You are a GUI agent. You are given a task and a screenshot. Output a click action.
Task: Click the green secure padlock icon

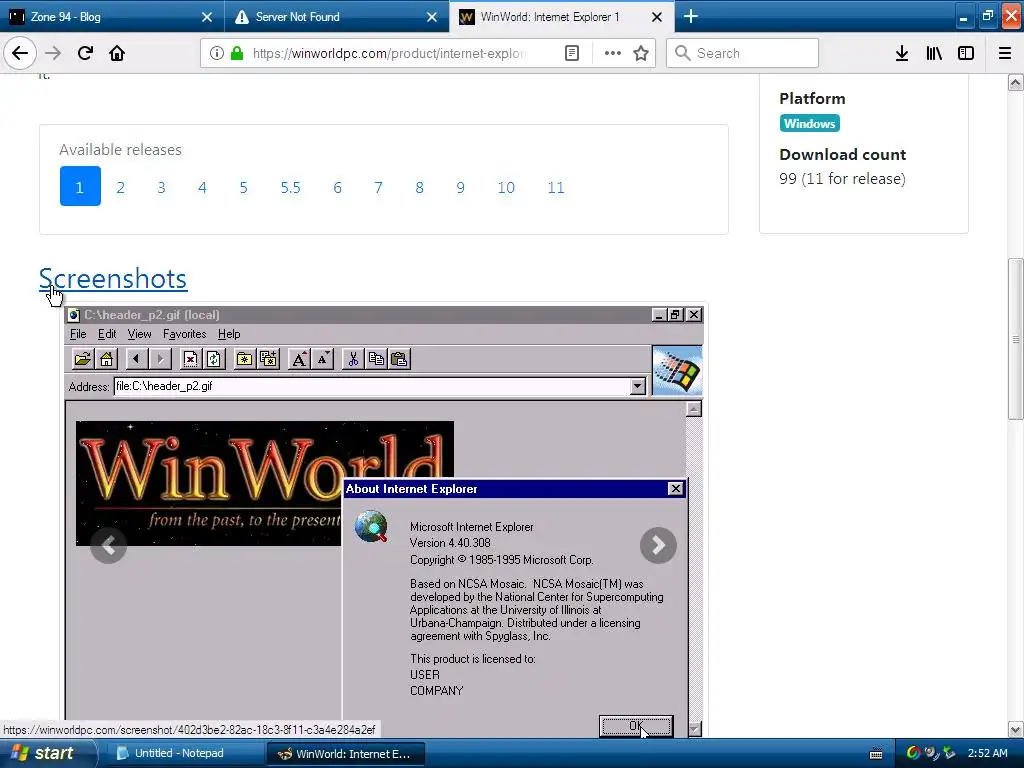coord(236,54)
